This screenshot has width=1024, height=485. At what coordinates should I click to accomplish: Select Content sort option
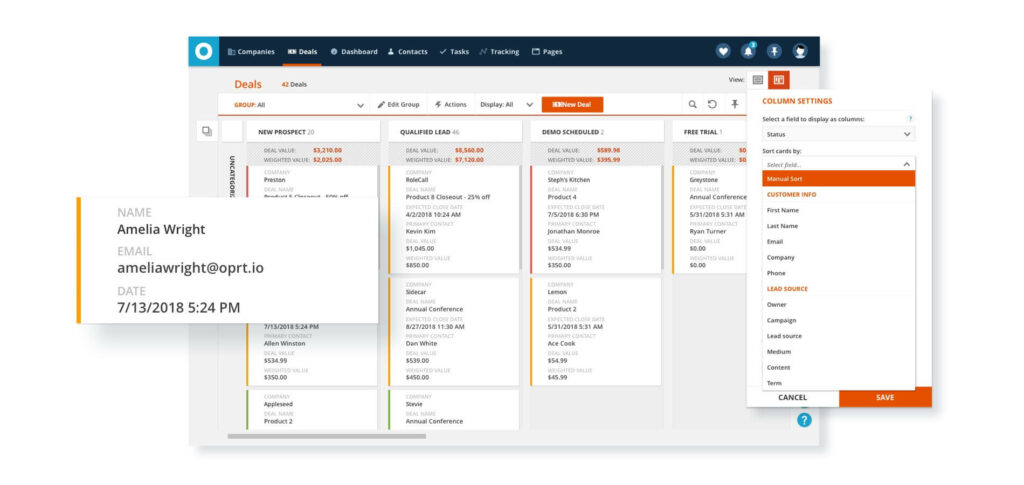pyautogui.click(x=839, y=367)
